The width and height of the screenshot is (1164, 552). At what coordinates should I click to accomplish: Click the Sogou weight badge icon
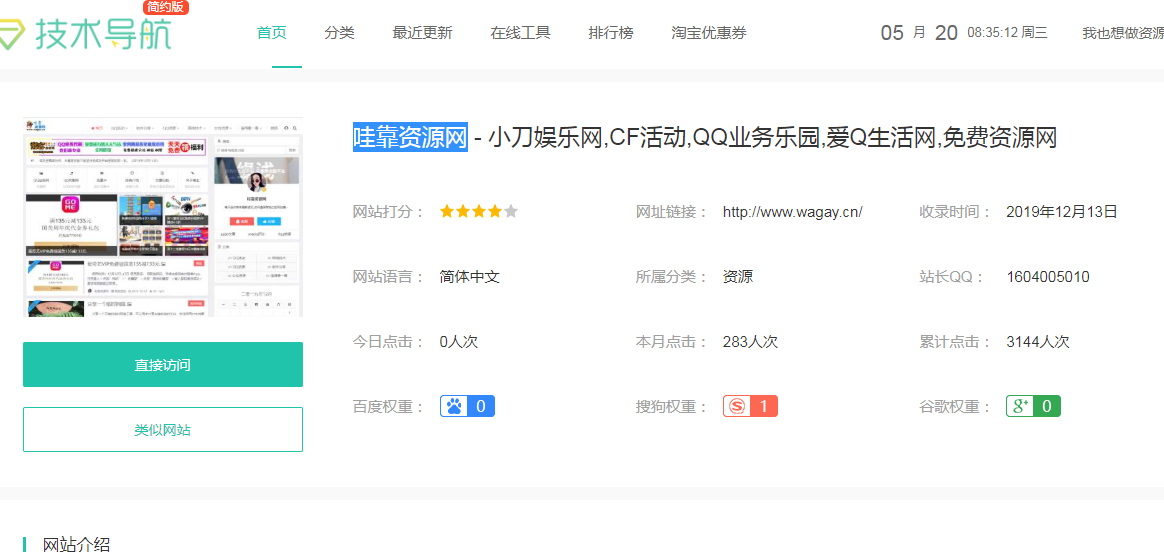(x=751, y=406)
